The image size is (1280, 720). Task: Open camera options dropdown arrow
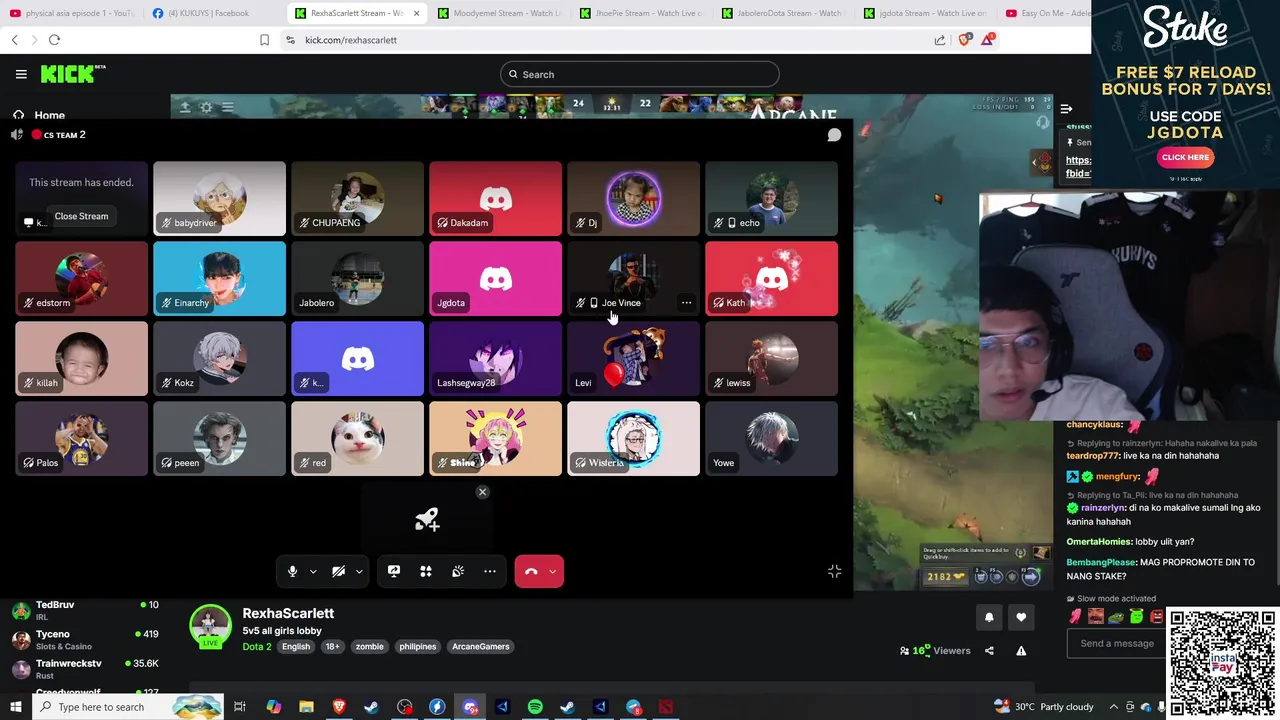coord(359,572)
